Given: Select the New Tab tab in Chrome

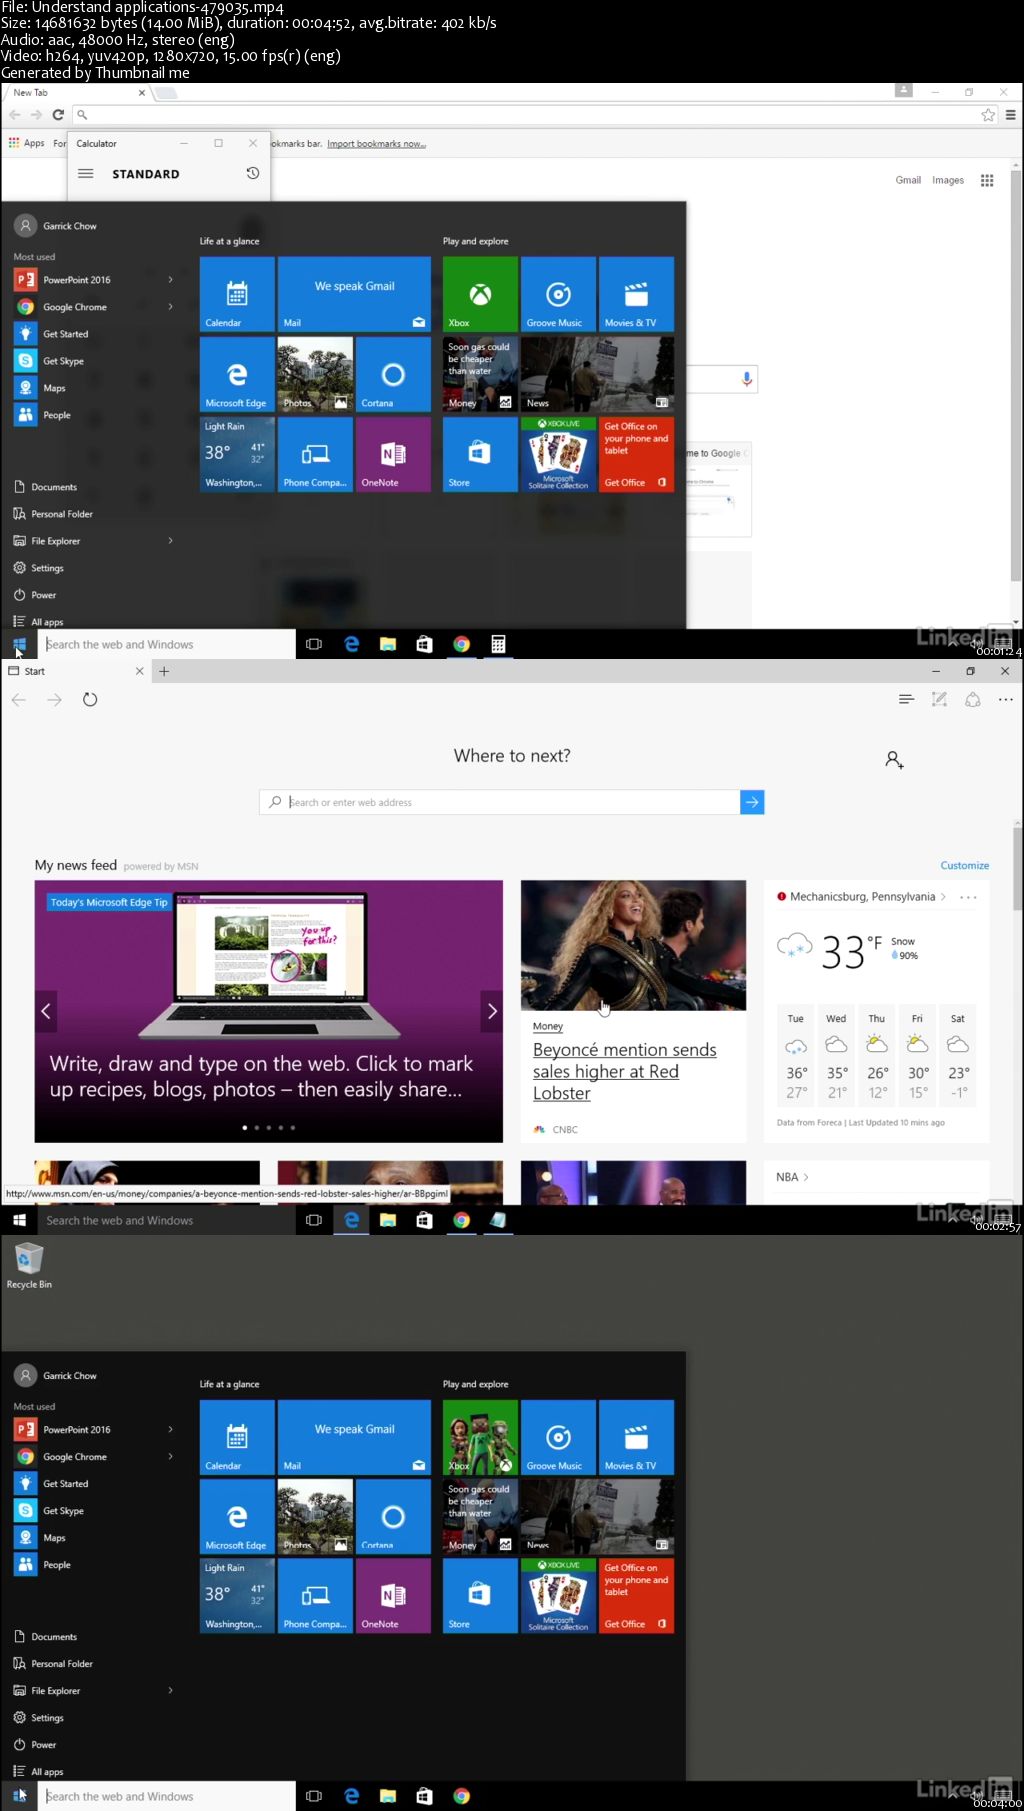Looking at the screenshot, I should [x=75, y=92].
